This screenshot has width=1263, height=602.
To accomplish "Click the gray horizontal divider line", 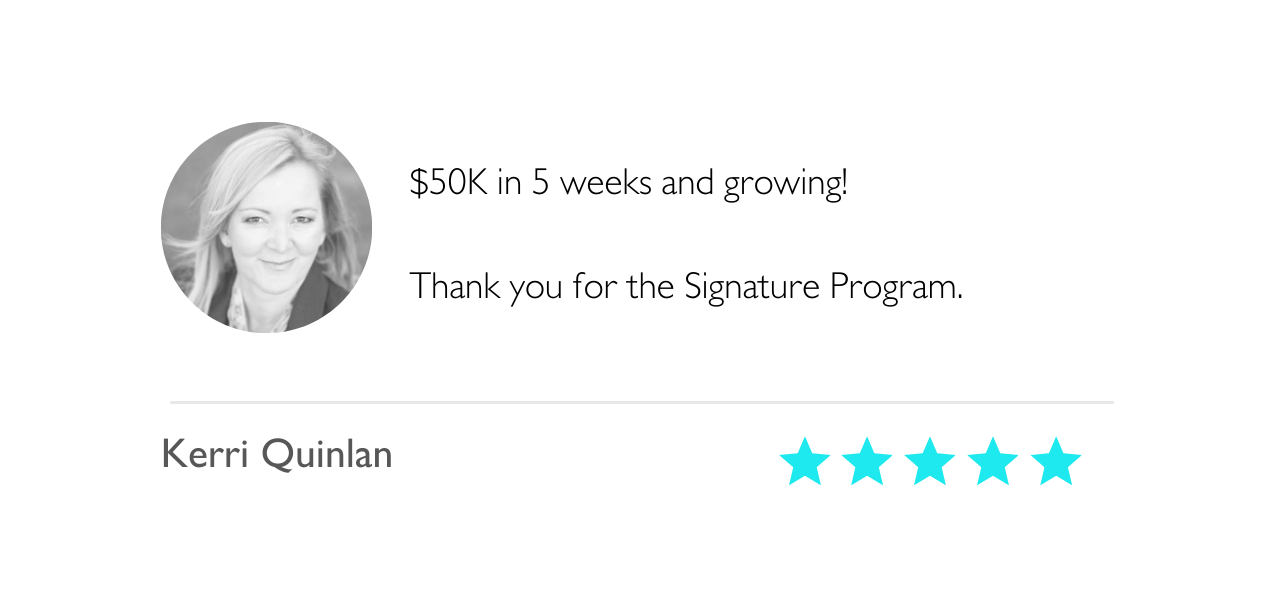I will pyautogui.click(x=641, y=402).
